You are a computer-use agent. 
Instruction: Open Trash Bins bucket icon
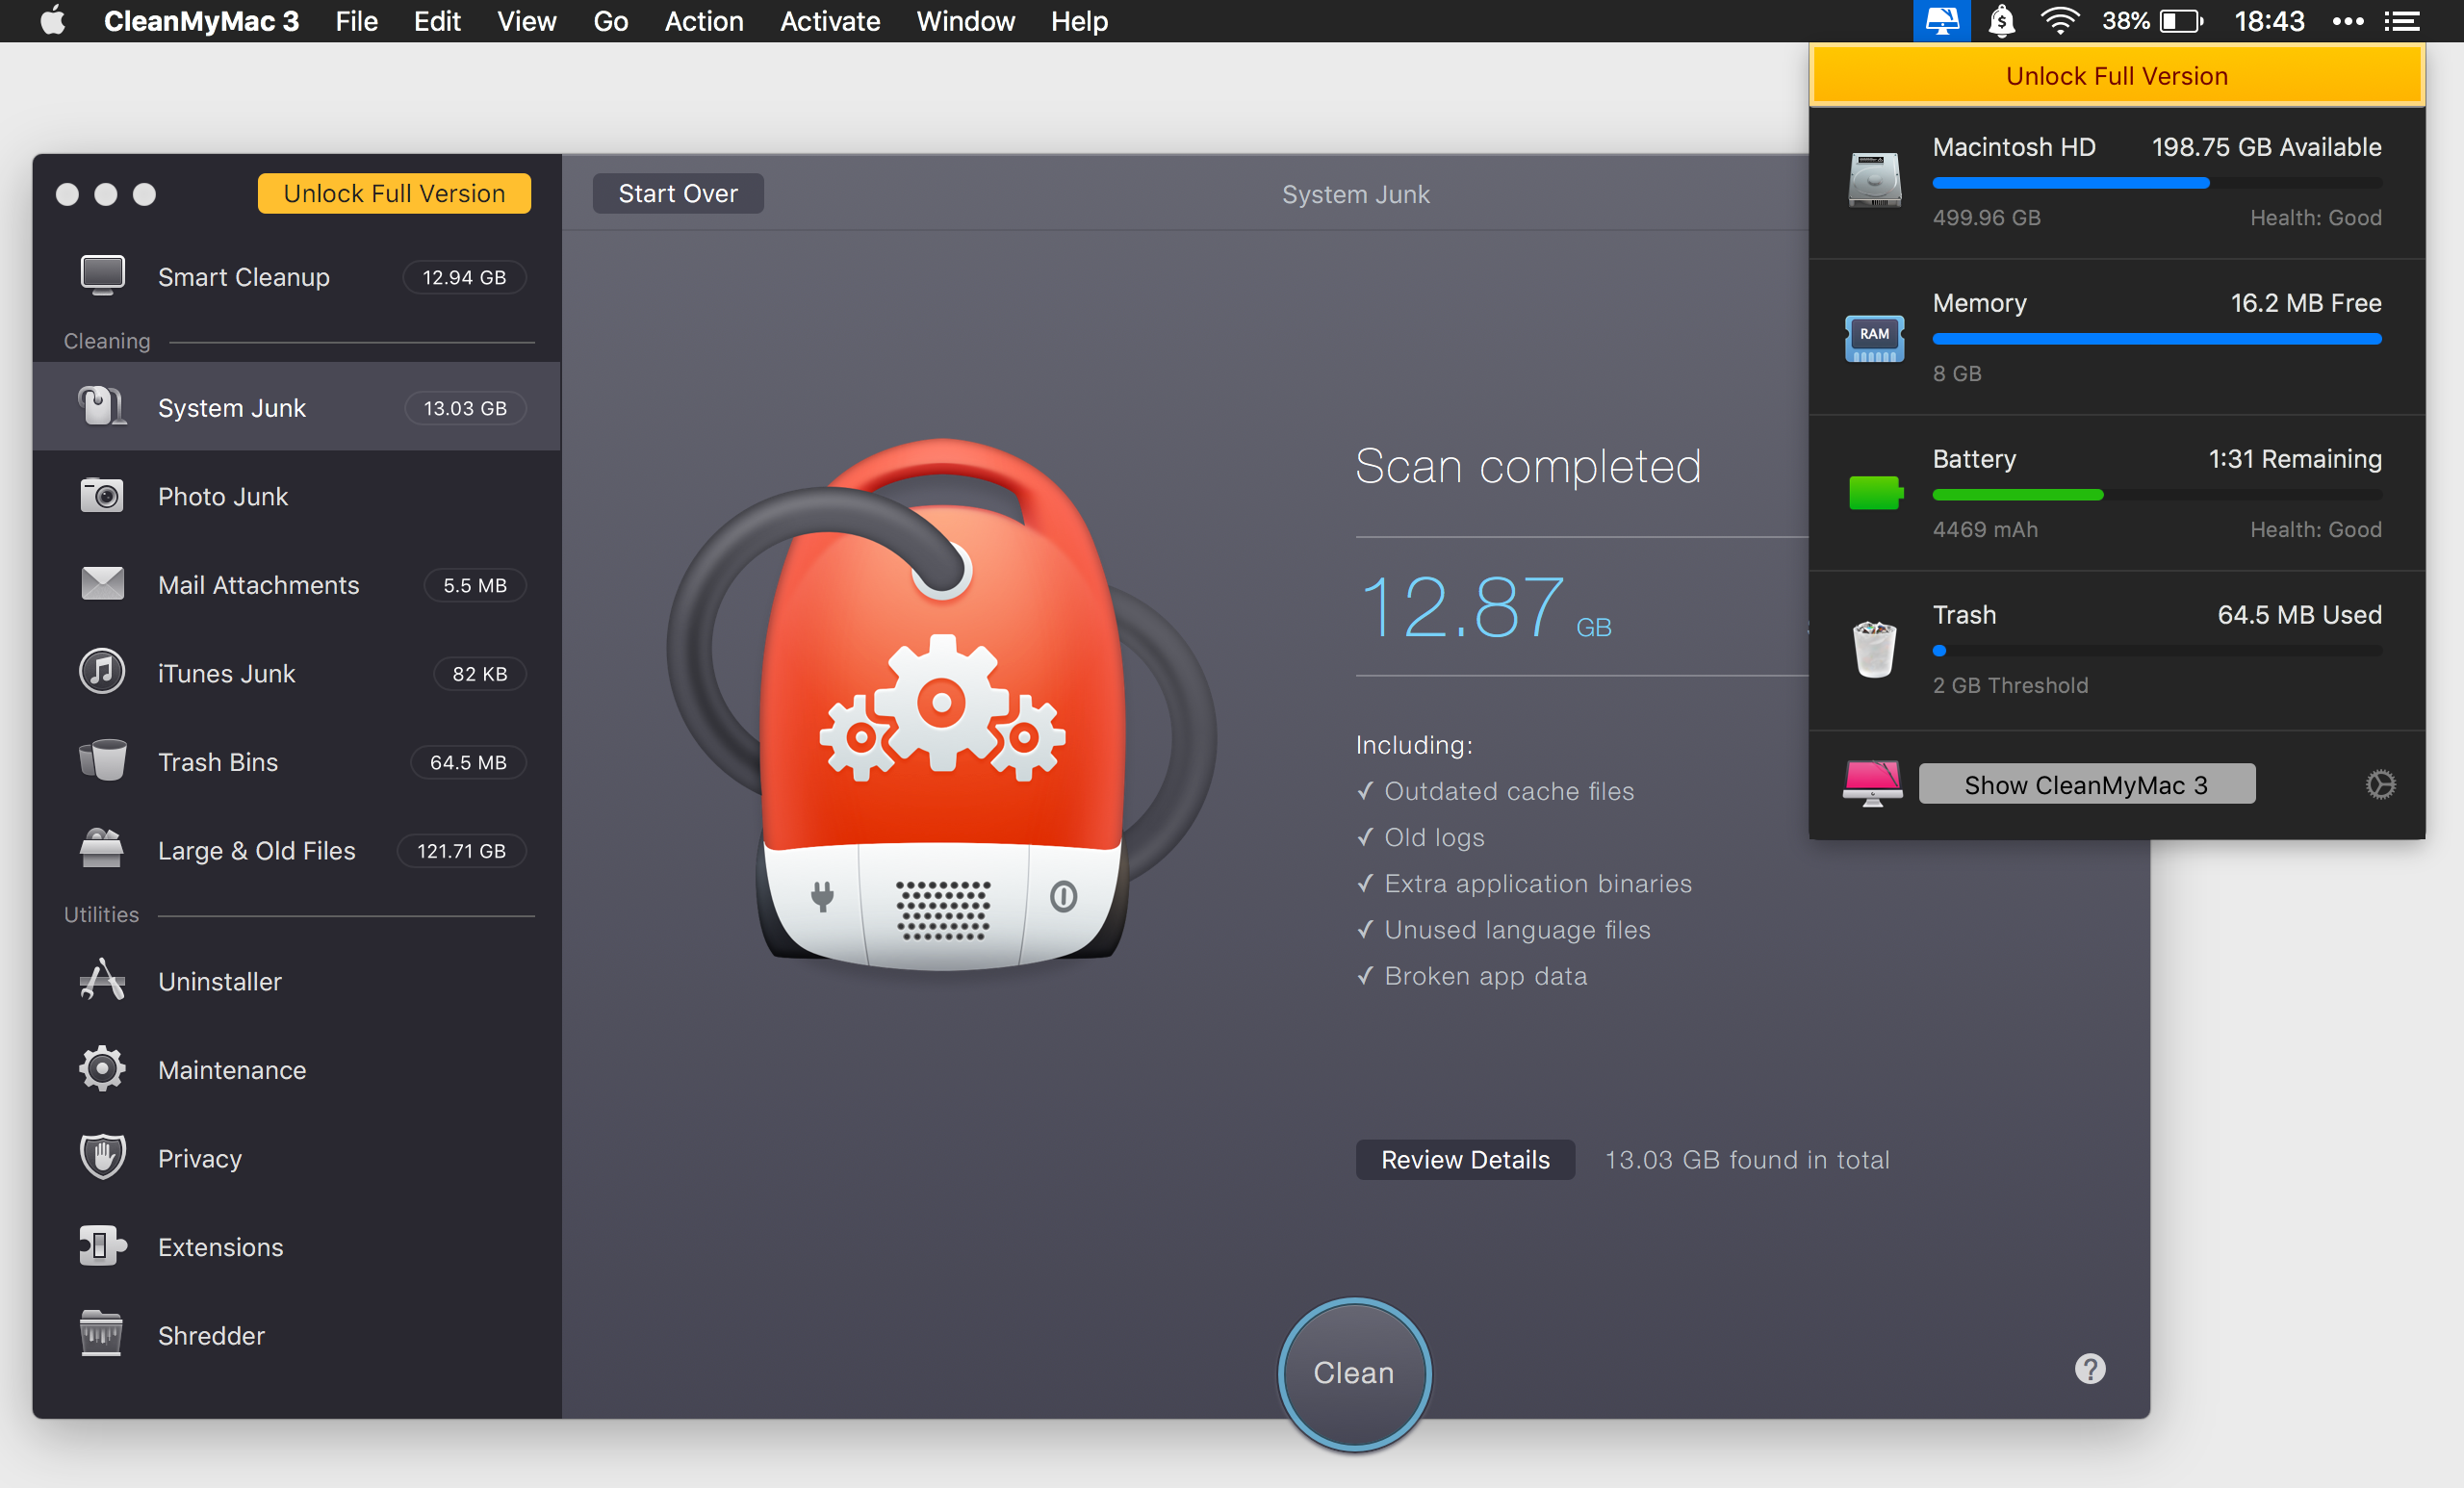click(x=102, y=761)
